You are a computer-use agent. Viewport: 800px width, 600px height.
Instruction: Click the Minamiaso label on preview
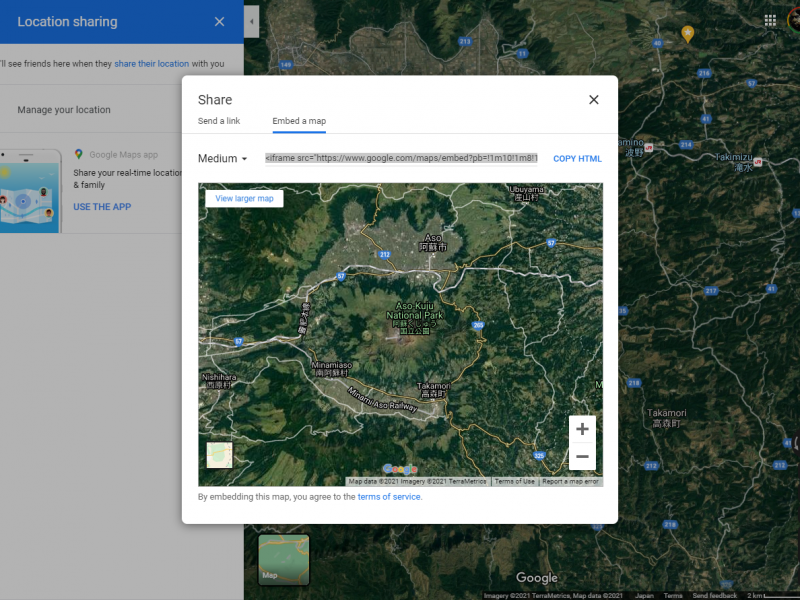[x=332, y=369]
